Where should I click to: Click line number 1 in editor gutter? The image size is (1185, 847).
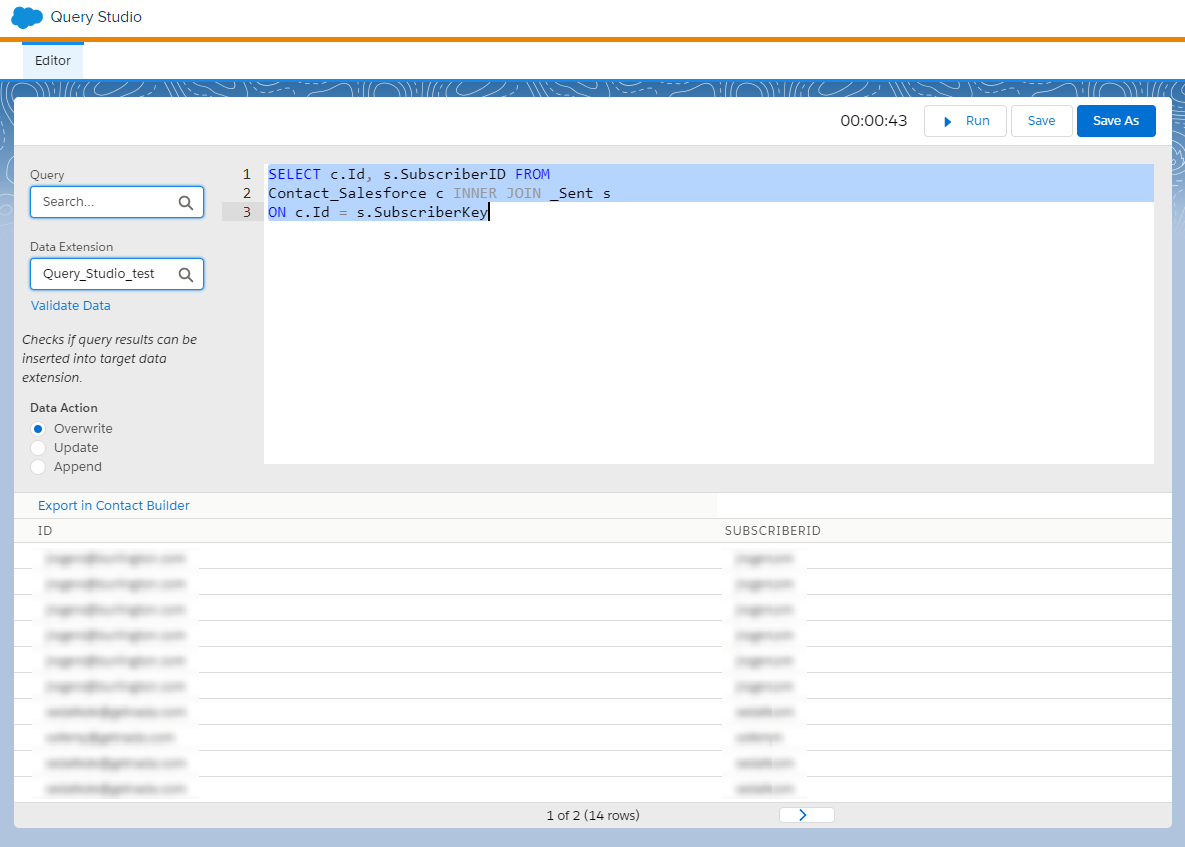click(246, 174)
